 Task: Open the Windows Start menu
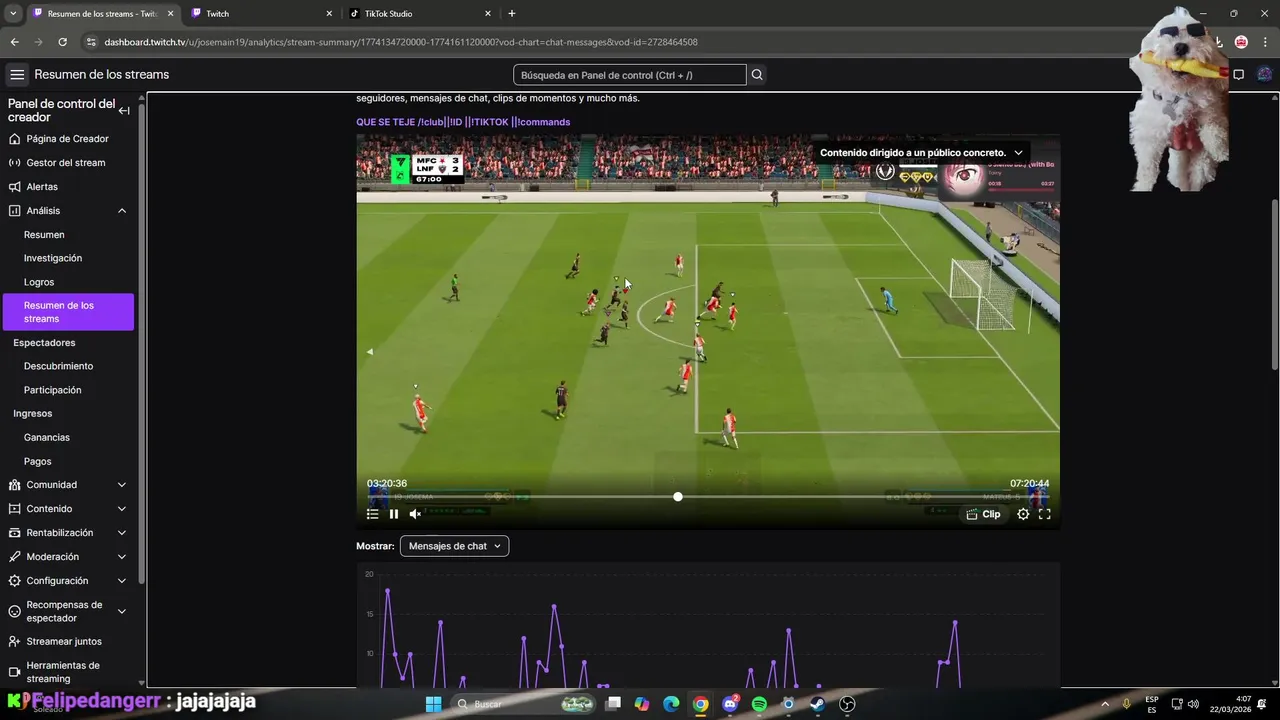[x=433, y=704]
